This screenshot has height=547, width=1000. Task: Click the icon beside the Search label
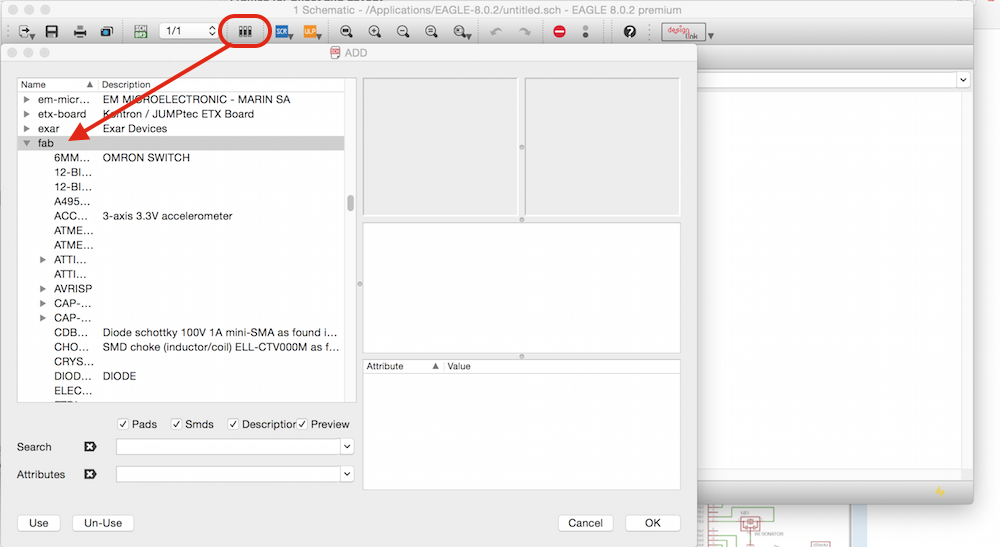pos(91,447)
